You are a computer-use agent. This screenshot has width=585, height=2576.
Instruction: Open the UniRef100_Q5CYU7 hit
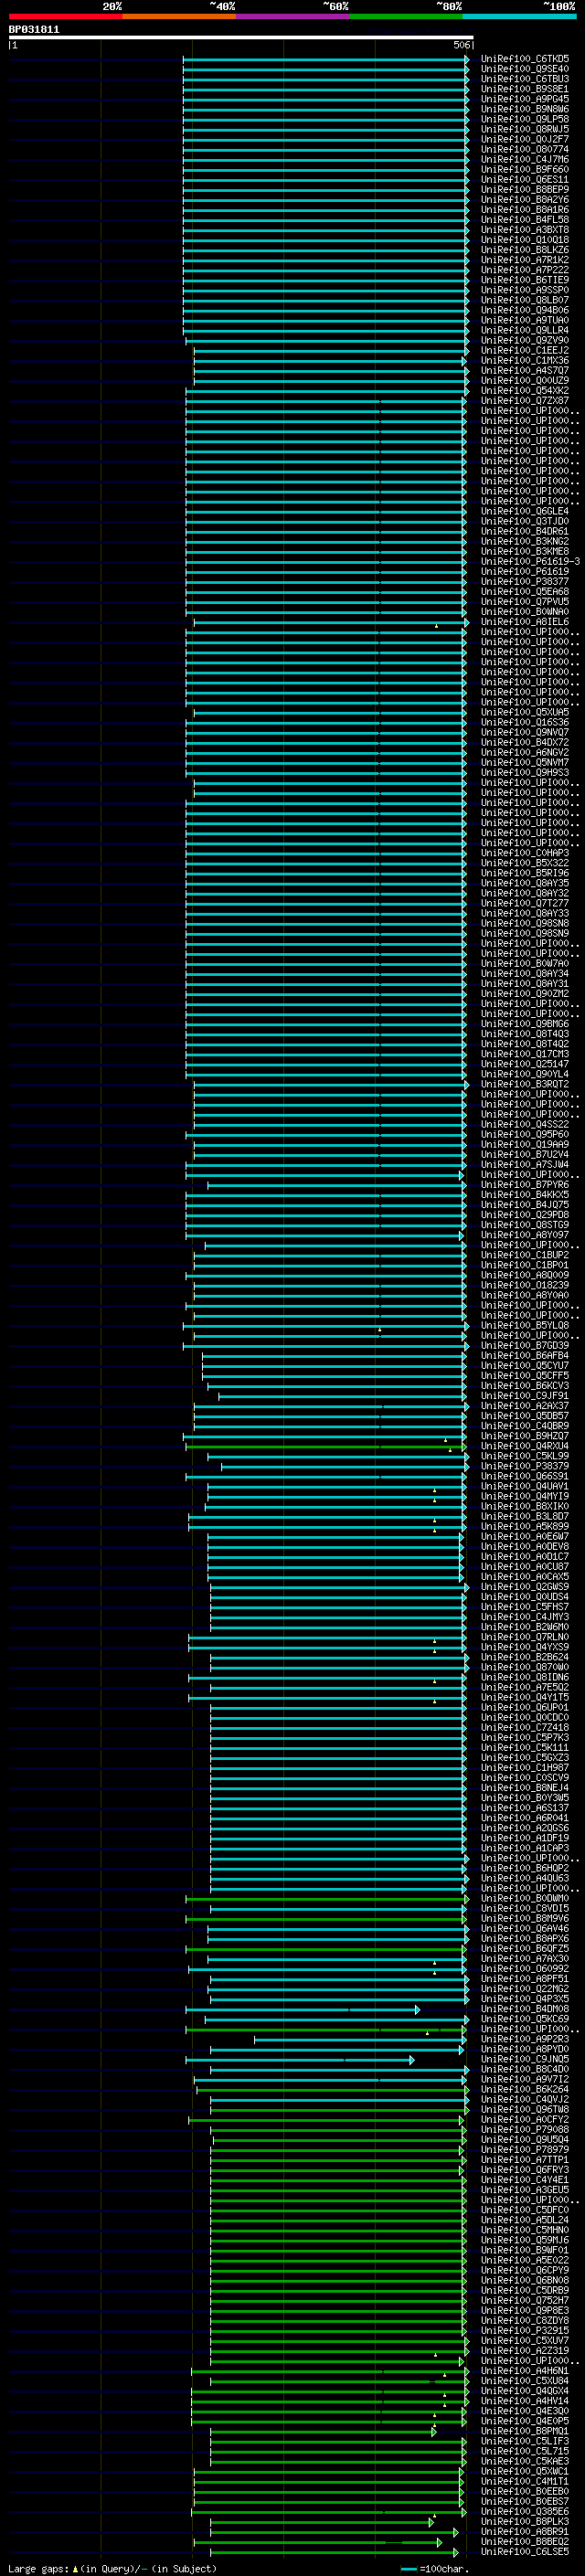(524, 1366)
